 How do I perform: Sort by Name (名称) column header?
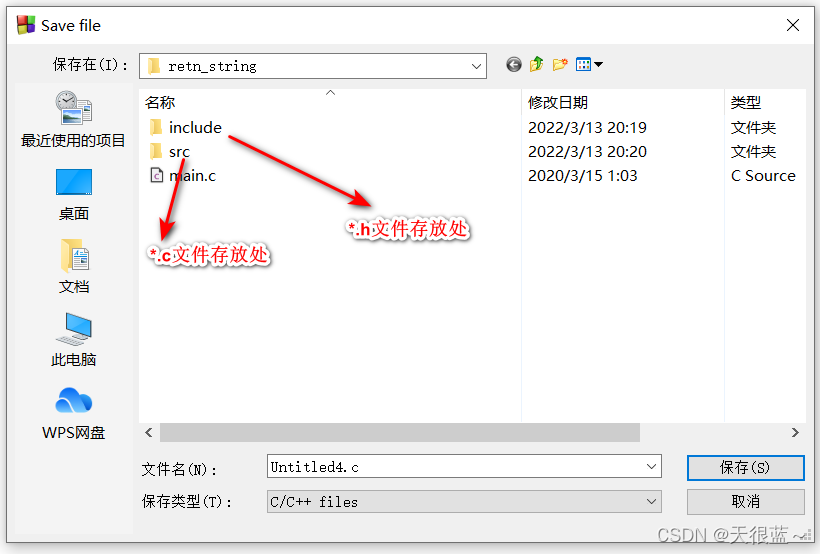click(x=160, y=102)
